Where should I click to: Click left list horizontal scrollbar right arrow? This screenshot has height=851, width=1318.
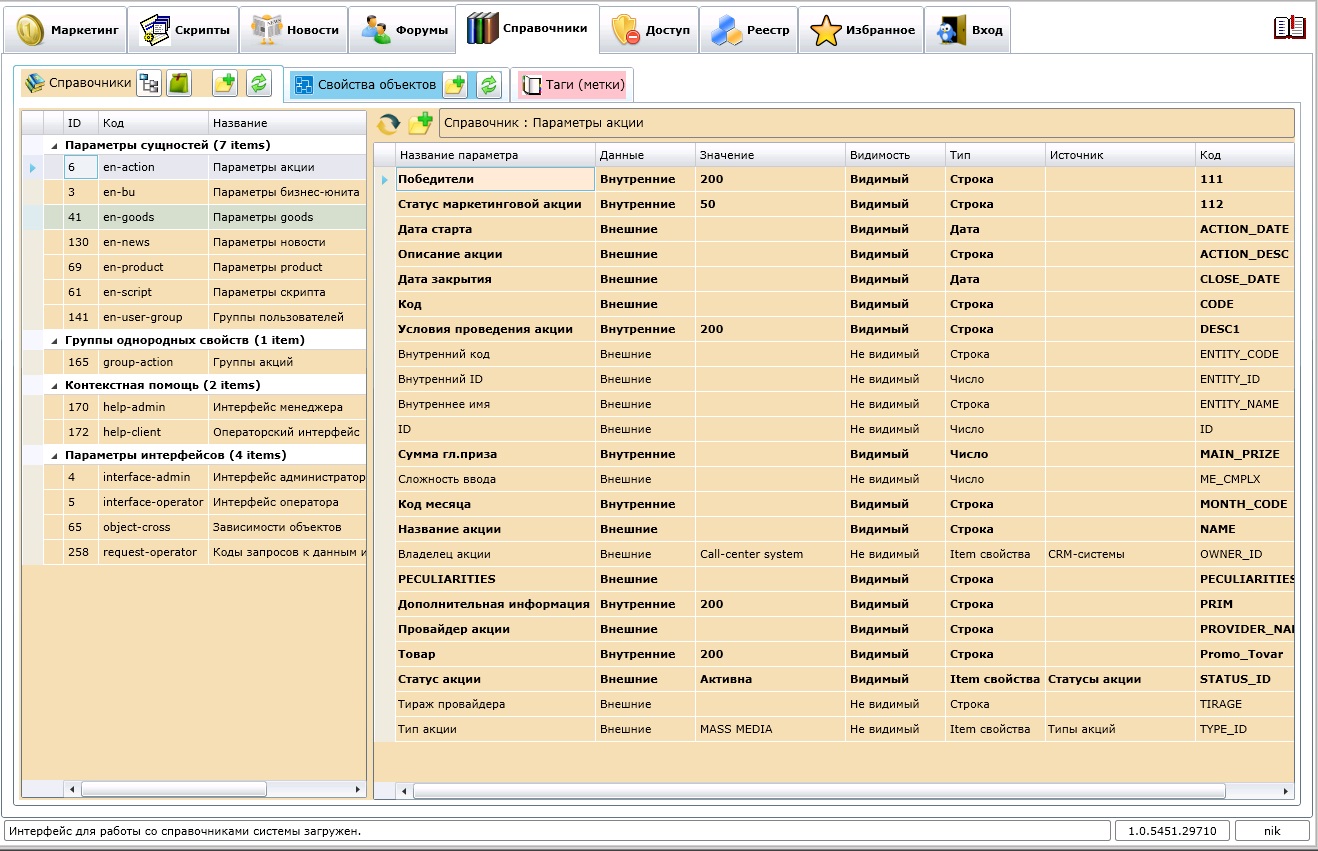click(x=359, y=790)
